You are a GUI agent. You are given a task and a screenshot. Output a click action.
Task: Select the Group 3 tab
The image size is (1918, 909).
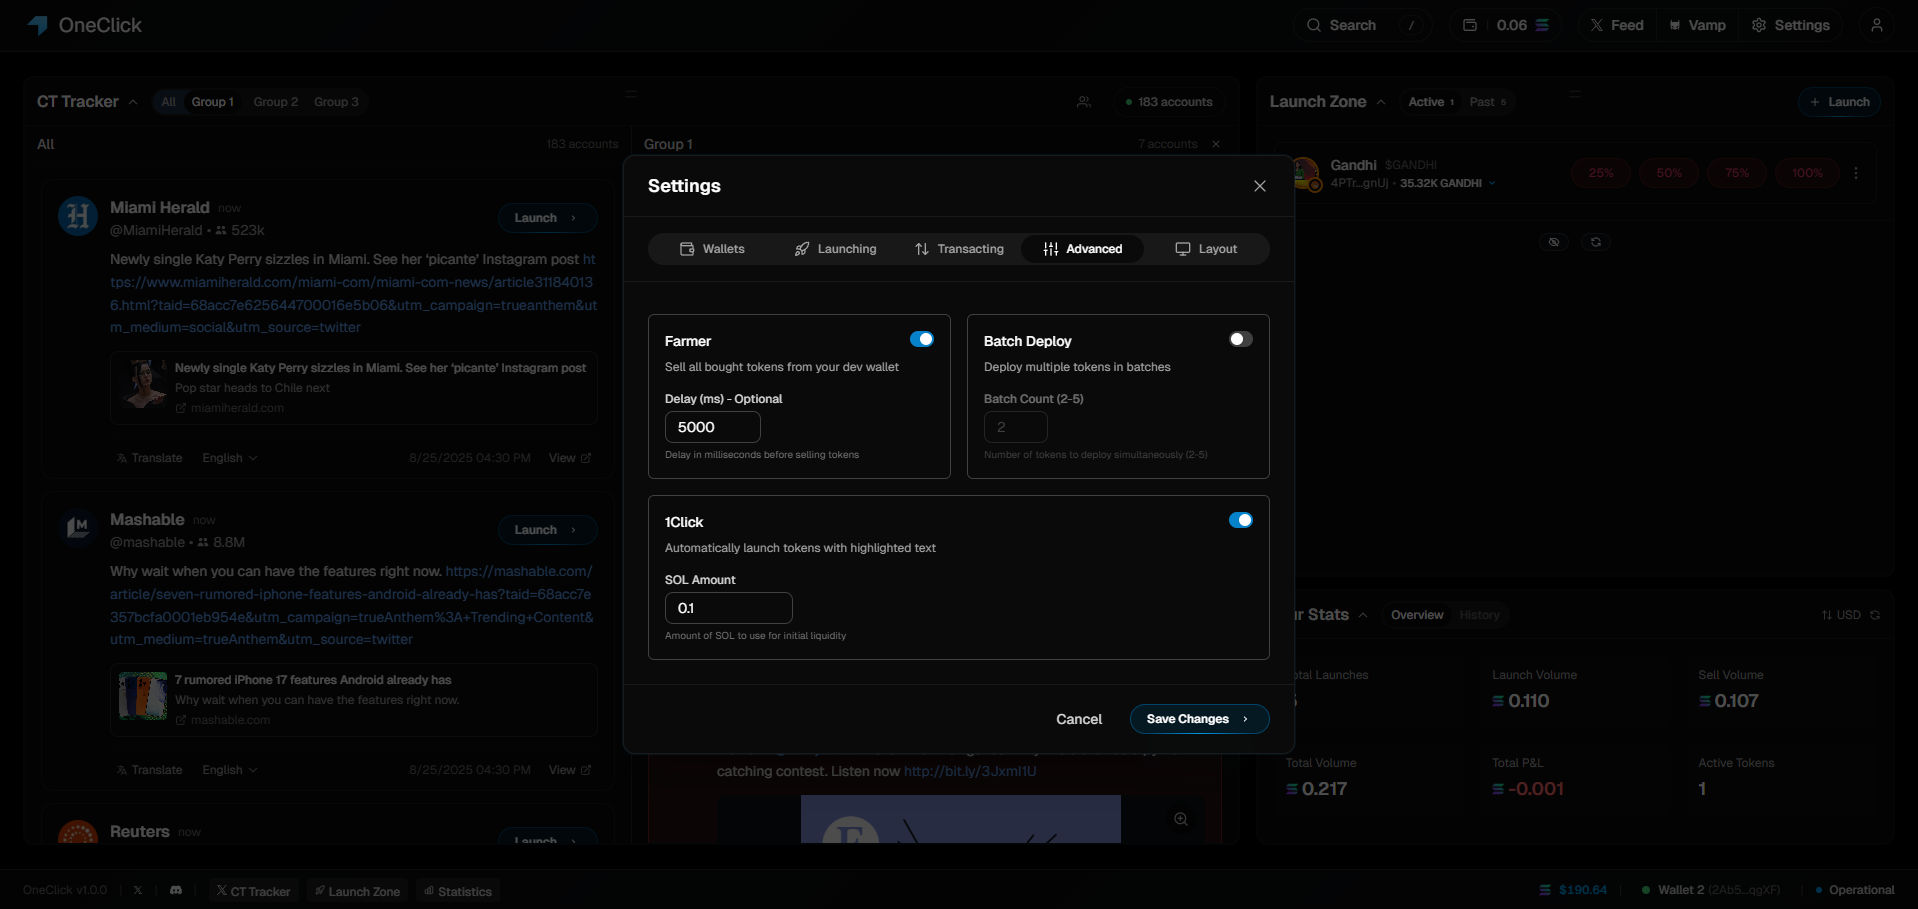[336, 102]
